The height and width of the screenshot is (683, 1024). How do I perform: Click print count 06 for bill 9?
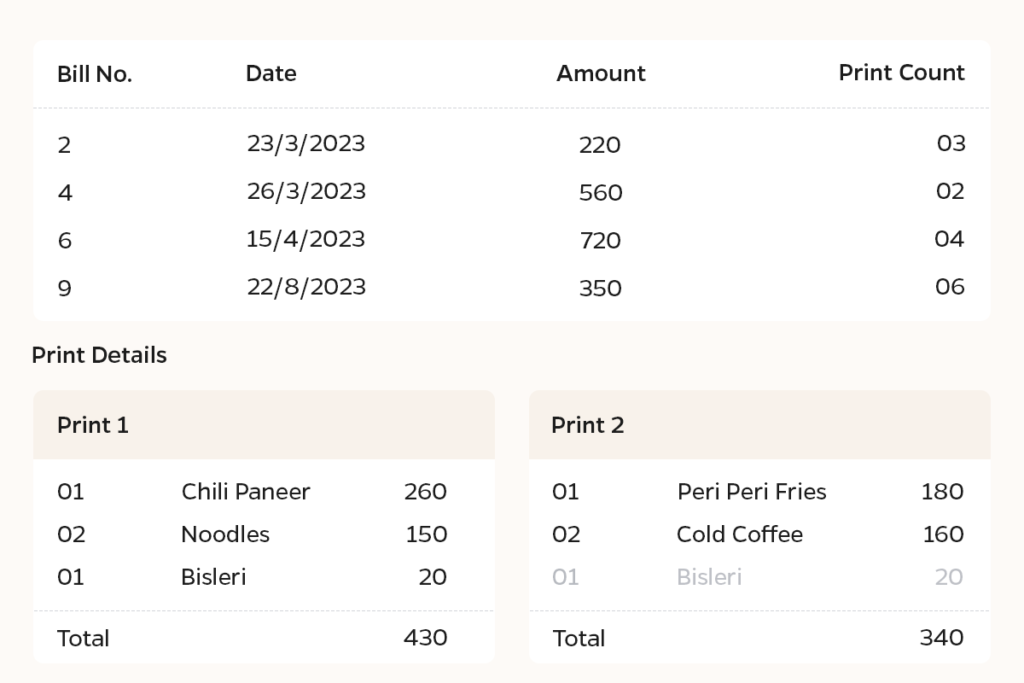(x=950, y=287)
